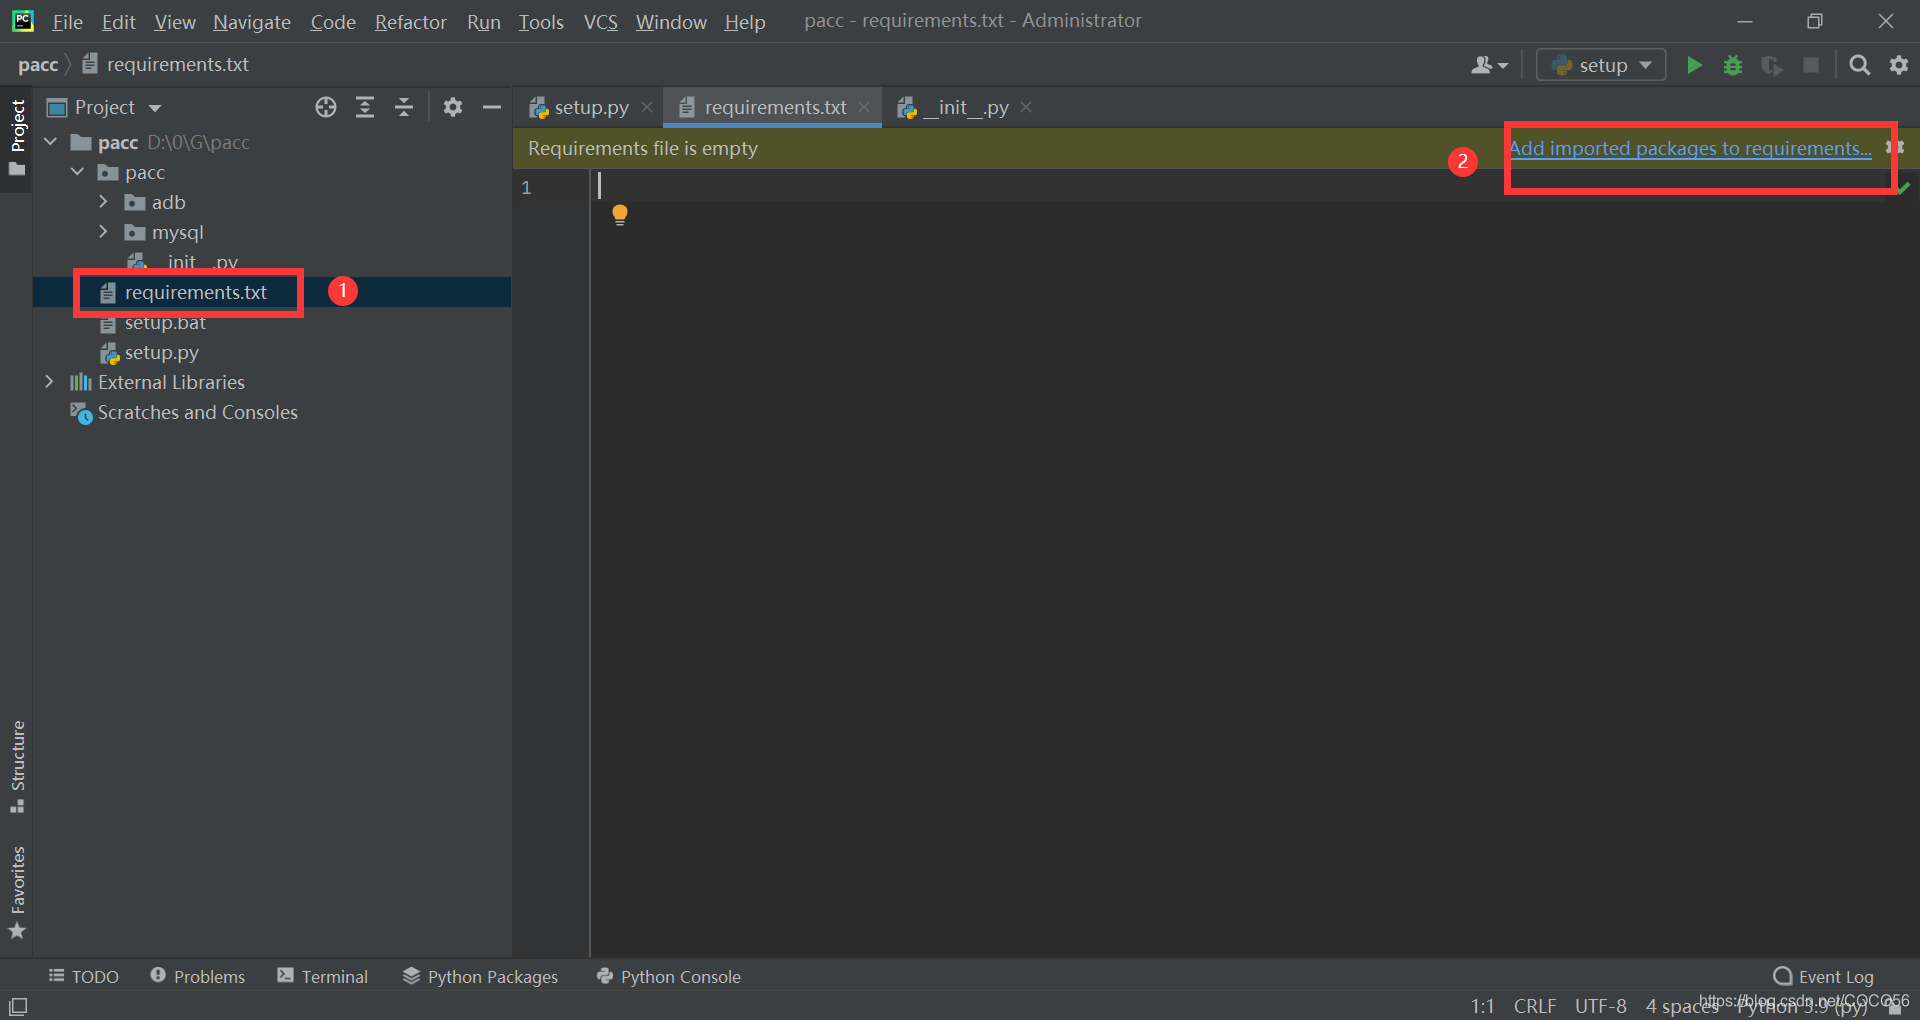The width and height of the screenshot is (1920, 1020).
Task: Click the notification banner gear icon
Action: [x=1894, y=148]
